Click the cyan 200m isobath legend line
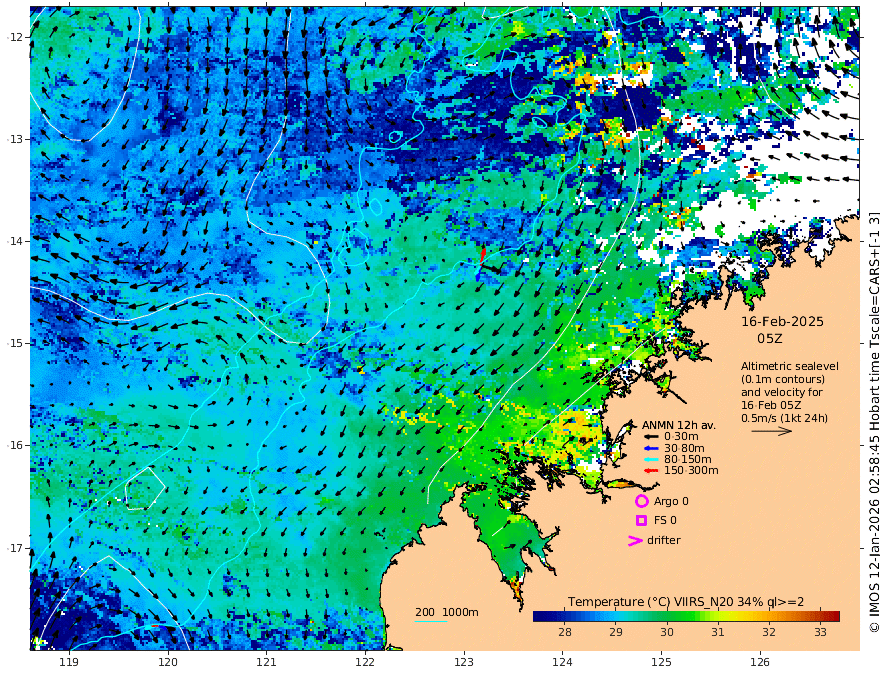 click(x=431, y=621)
